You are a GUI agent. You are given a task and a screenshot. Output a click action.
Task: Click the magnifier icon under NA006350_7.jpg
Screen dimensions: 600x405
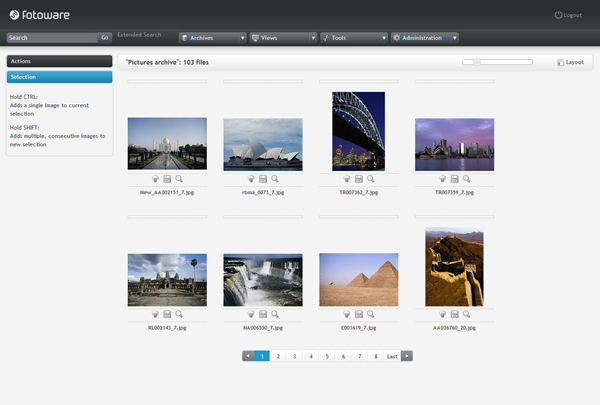point(275,314)
